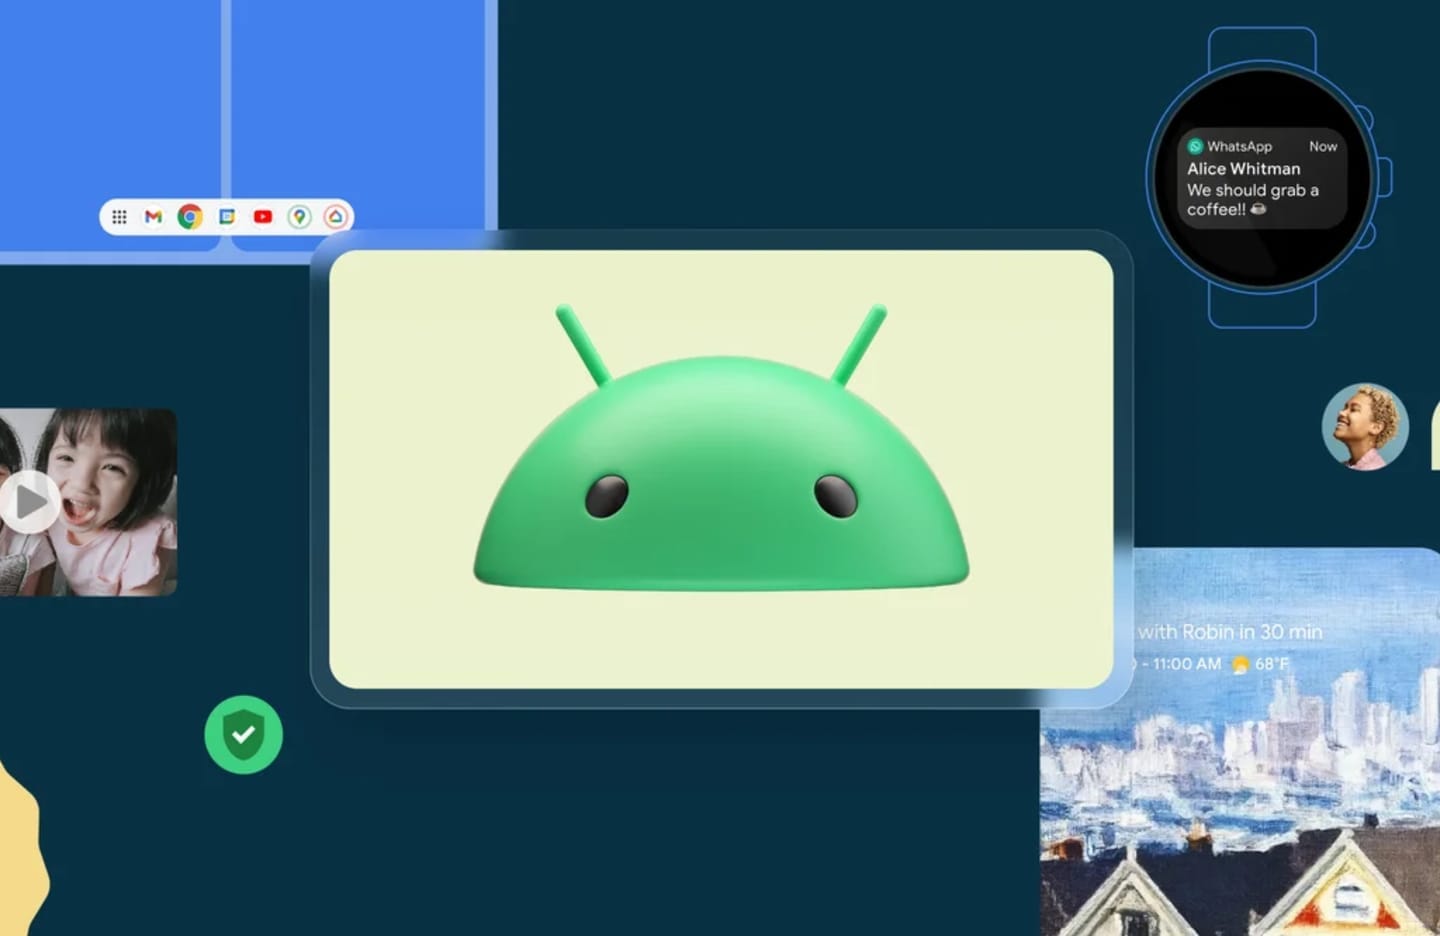The height and width of the screenshot is (936, 1440).
Task: Tap the sun weather icon beside 68°F
Action: coord(1240,665)
